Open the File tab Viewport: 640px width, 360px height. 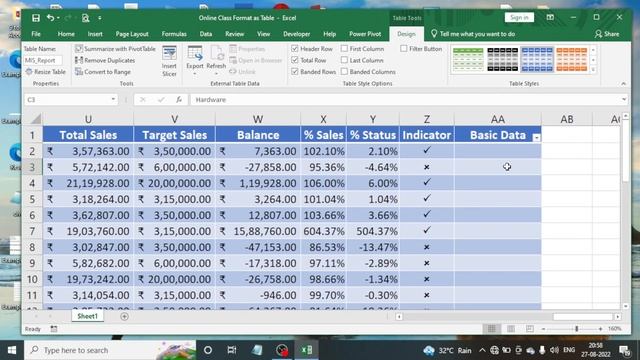(x=36, y=34)
